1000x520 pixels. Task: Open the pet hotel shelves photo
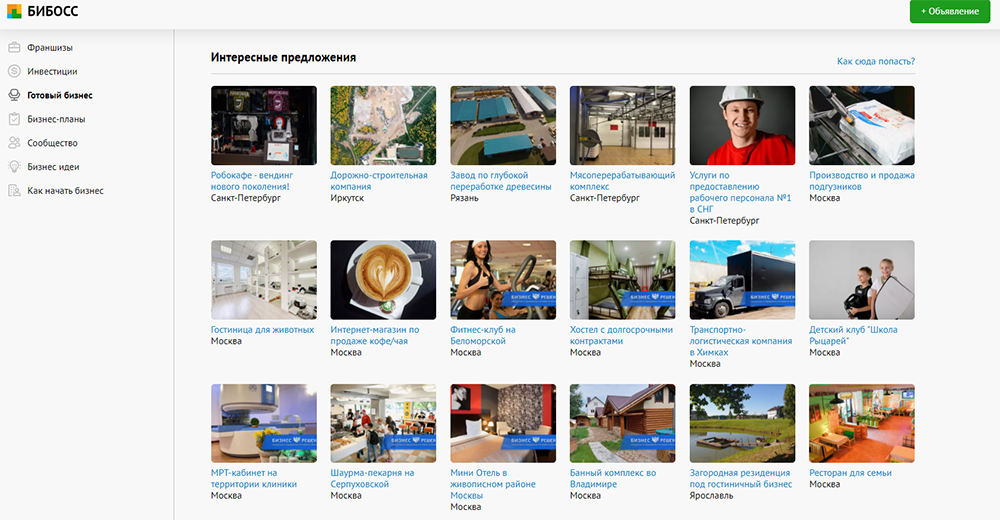264,280
